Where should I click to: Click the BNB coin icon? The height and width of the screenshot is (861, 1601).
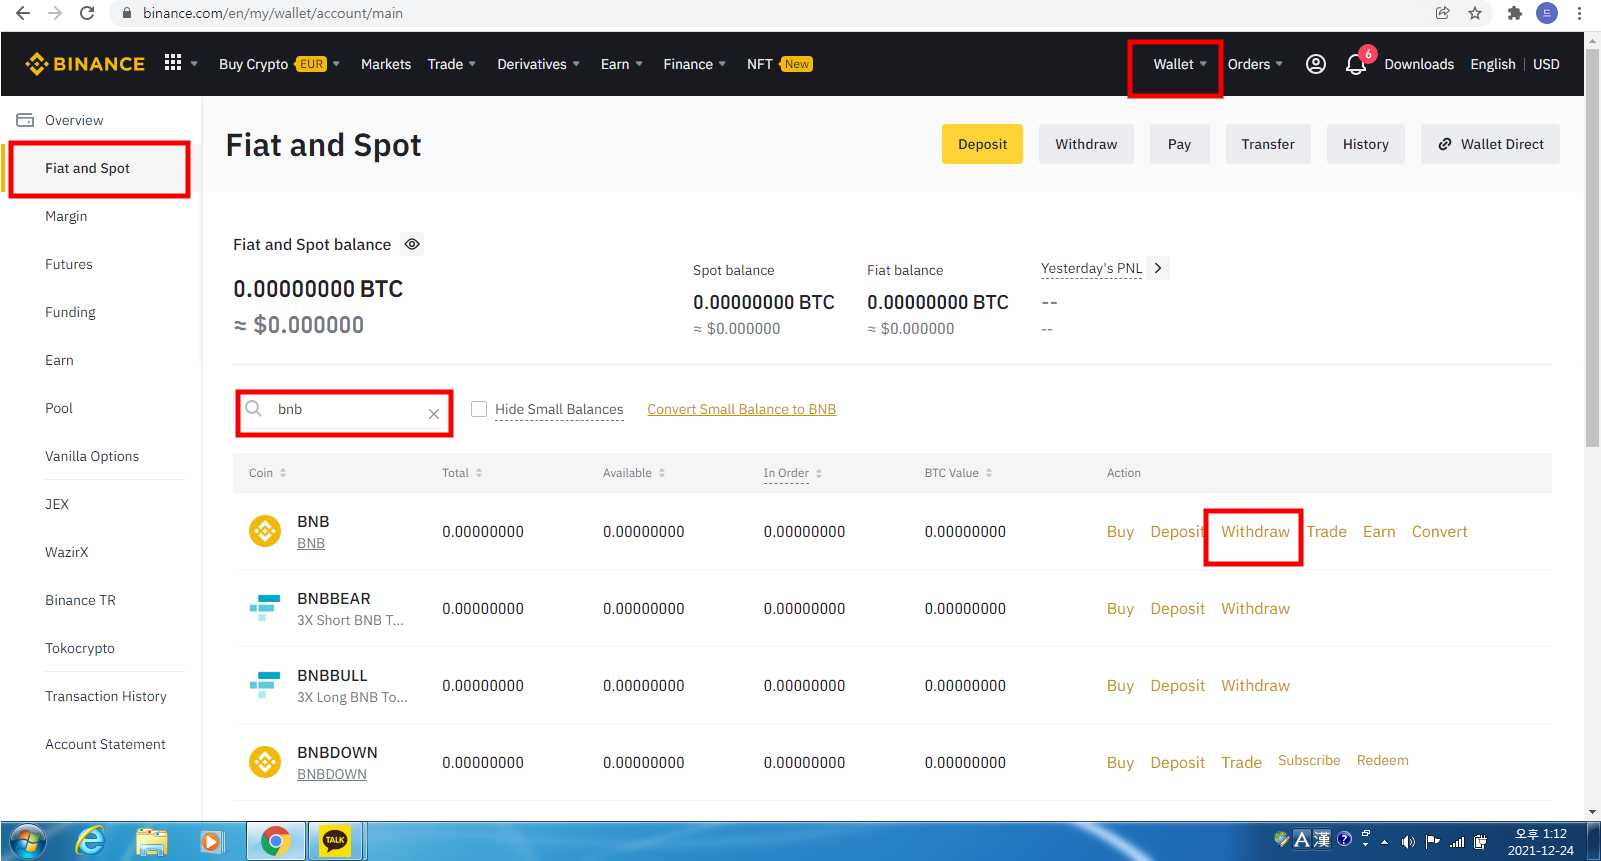[x=265, y=531]
